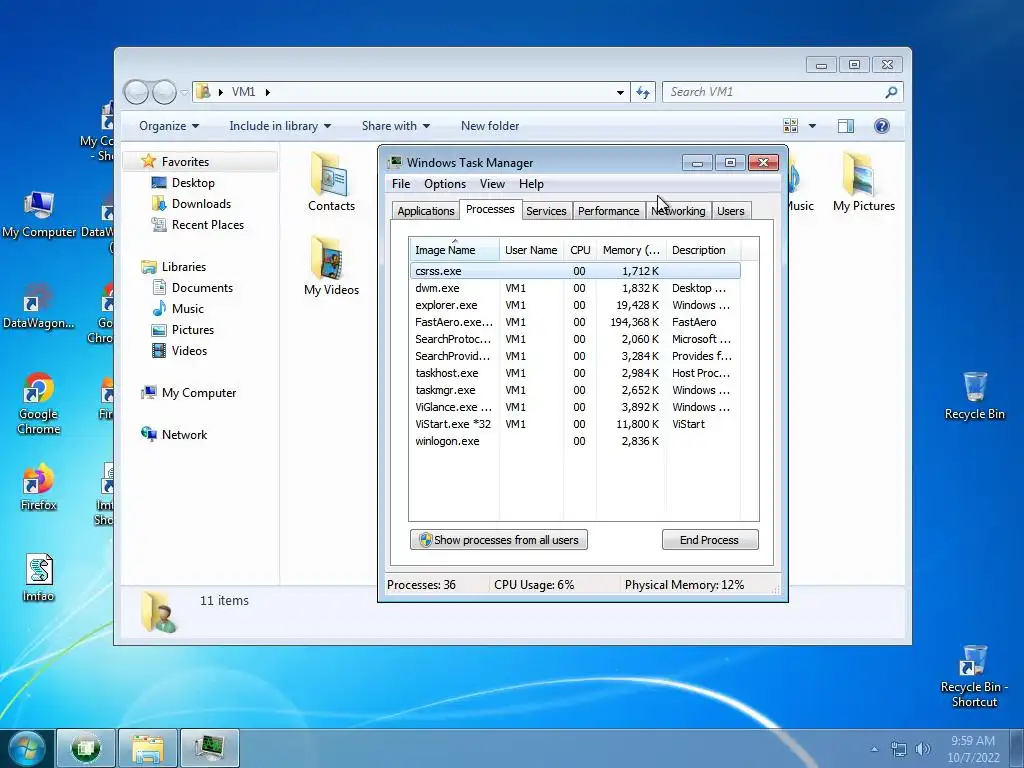Change your view icon in Explorer toolbar
Image resolution: width=1024 pixels, height=768 pixels.
pos(790,125)
